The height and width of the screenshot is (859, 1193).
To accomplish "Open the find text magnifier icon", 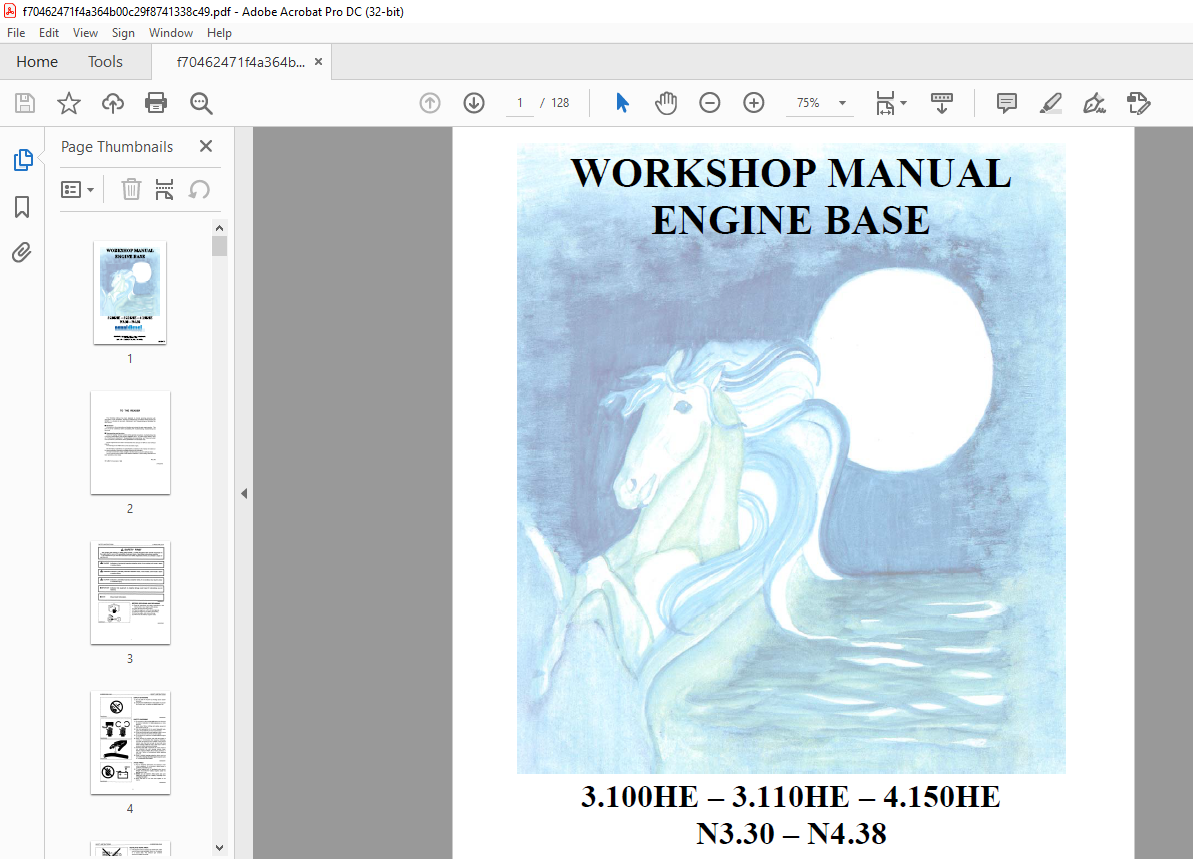I will (x=201, y=103).
